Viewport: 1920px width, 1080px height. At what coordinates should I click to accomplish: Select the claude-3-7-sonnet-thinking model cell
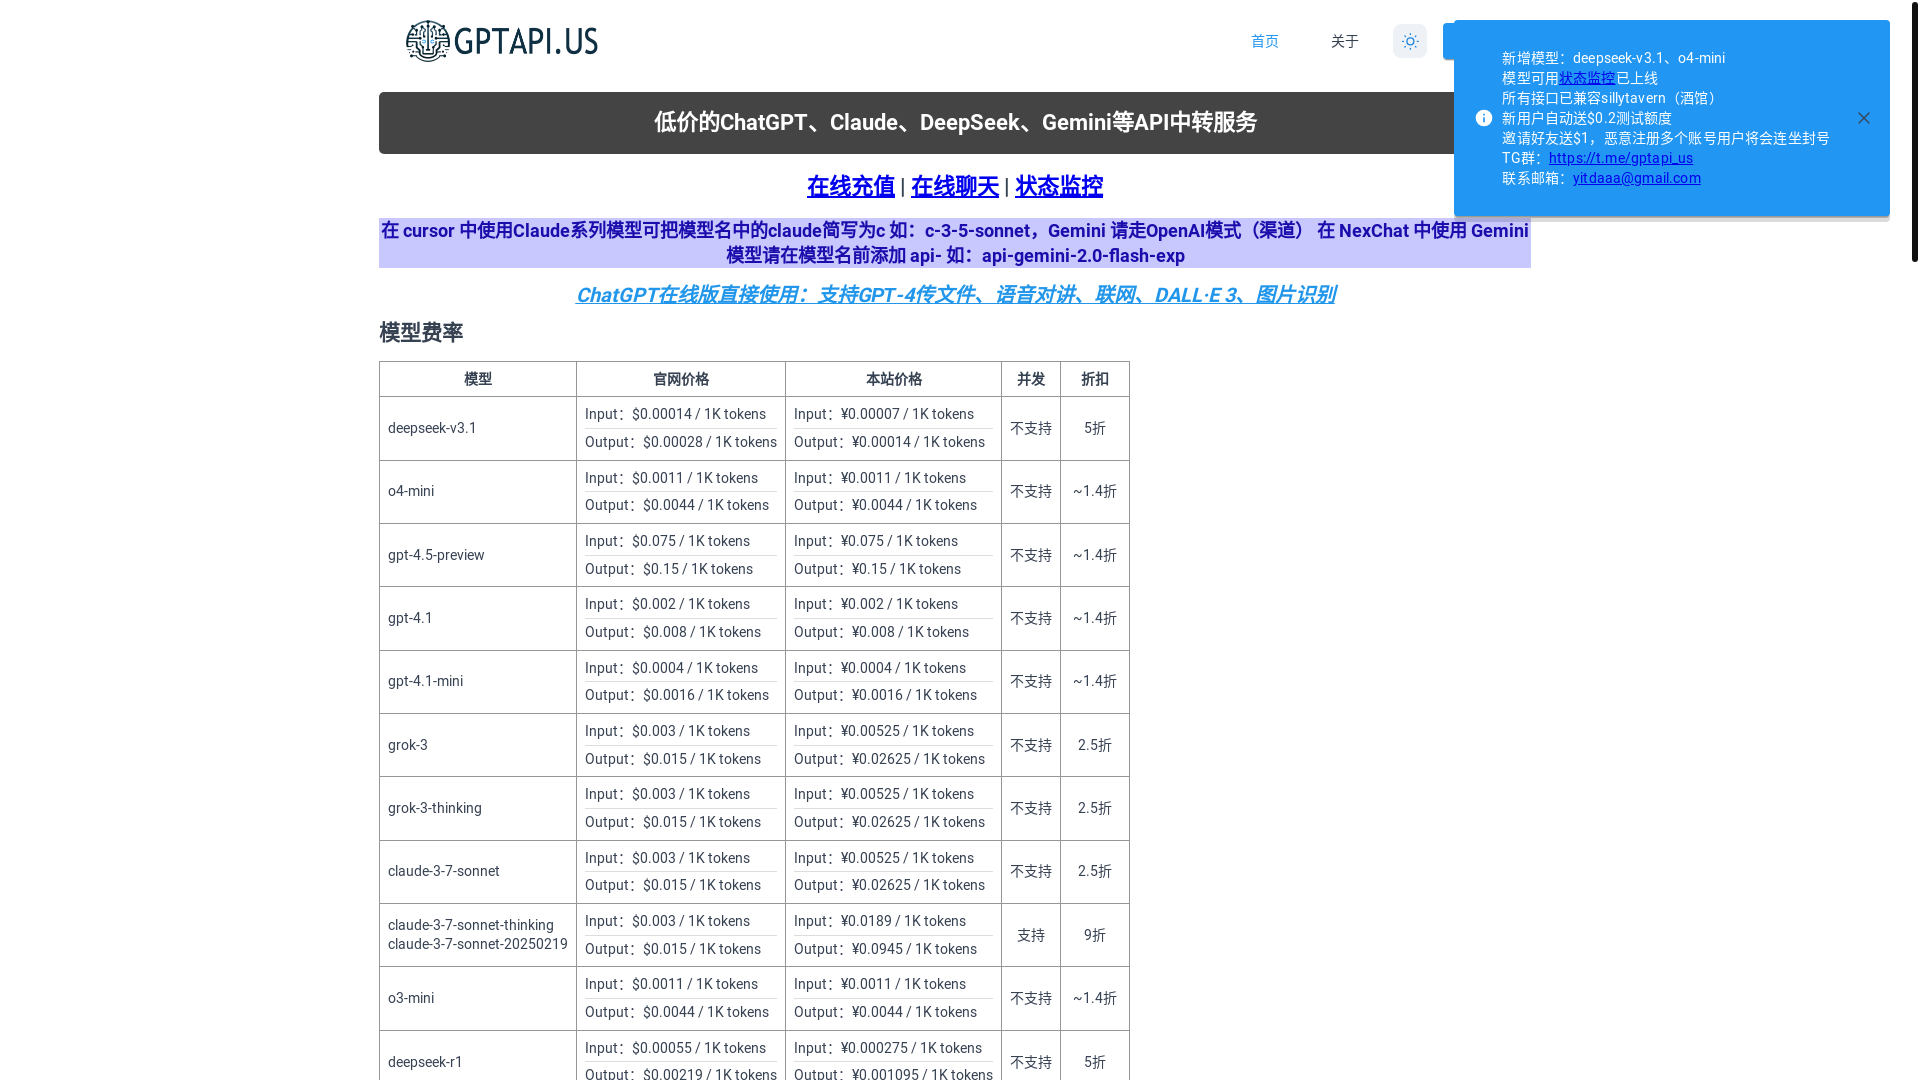pyautogui.click(x=478, y=935)
